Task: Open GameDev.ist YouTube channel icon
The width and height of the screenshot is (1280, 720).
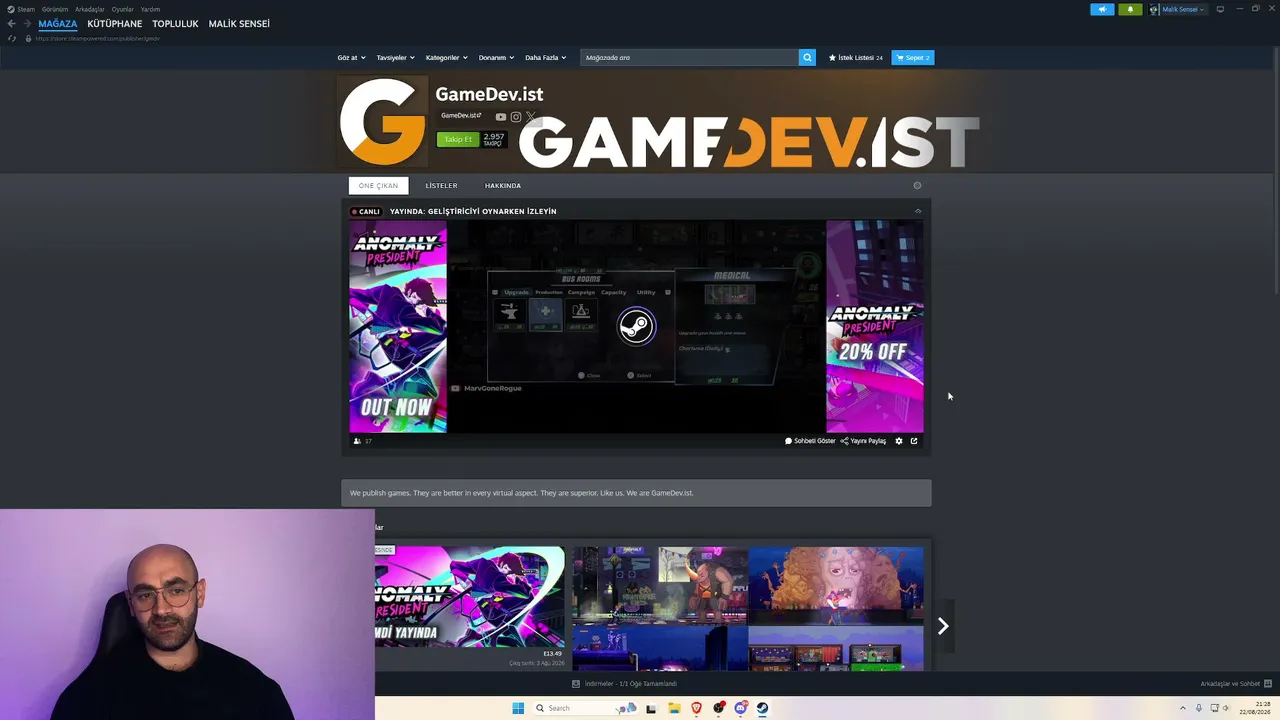Action: 501,117
